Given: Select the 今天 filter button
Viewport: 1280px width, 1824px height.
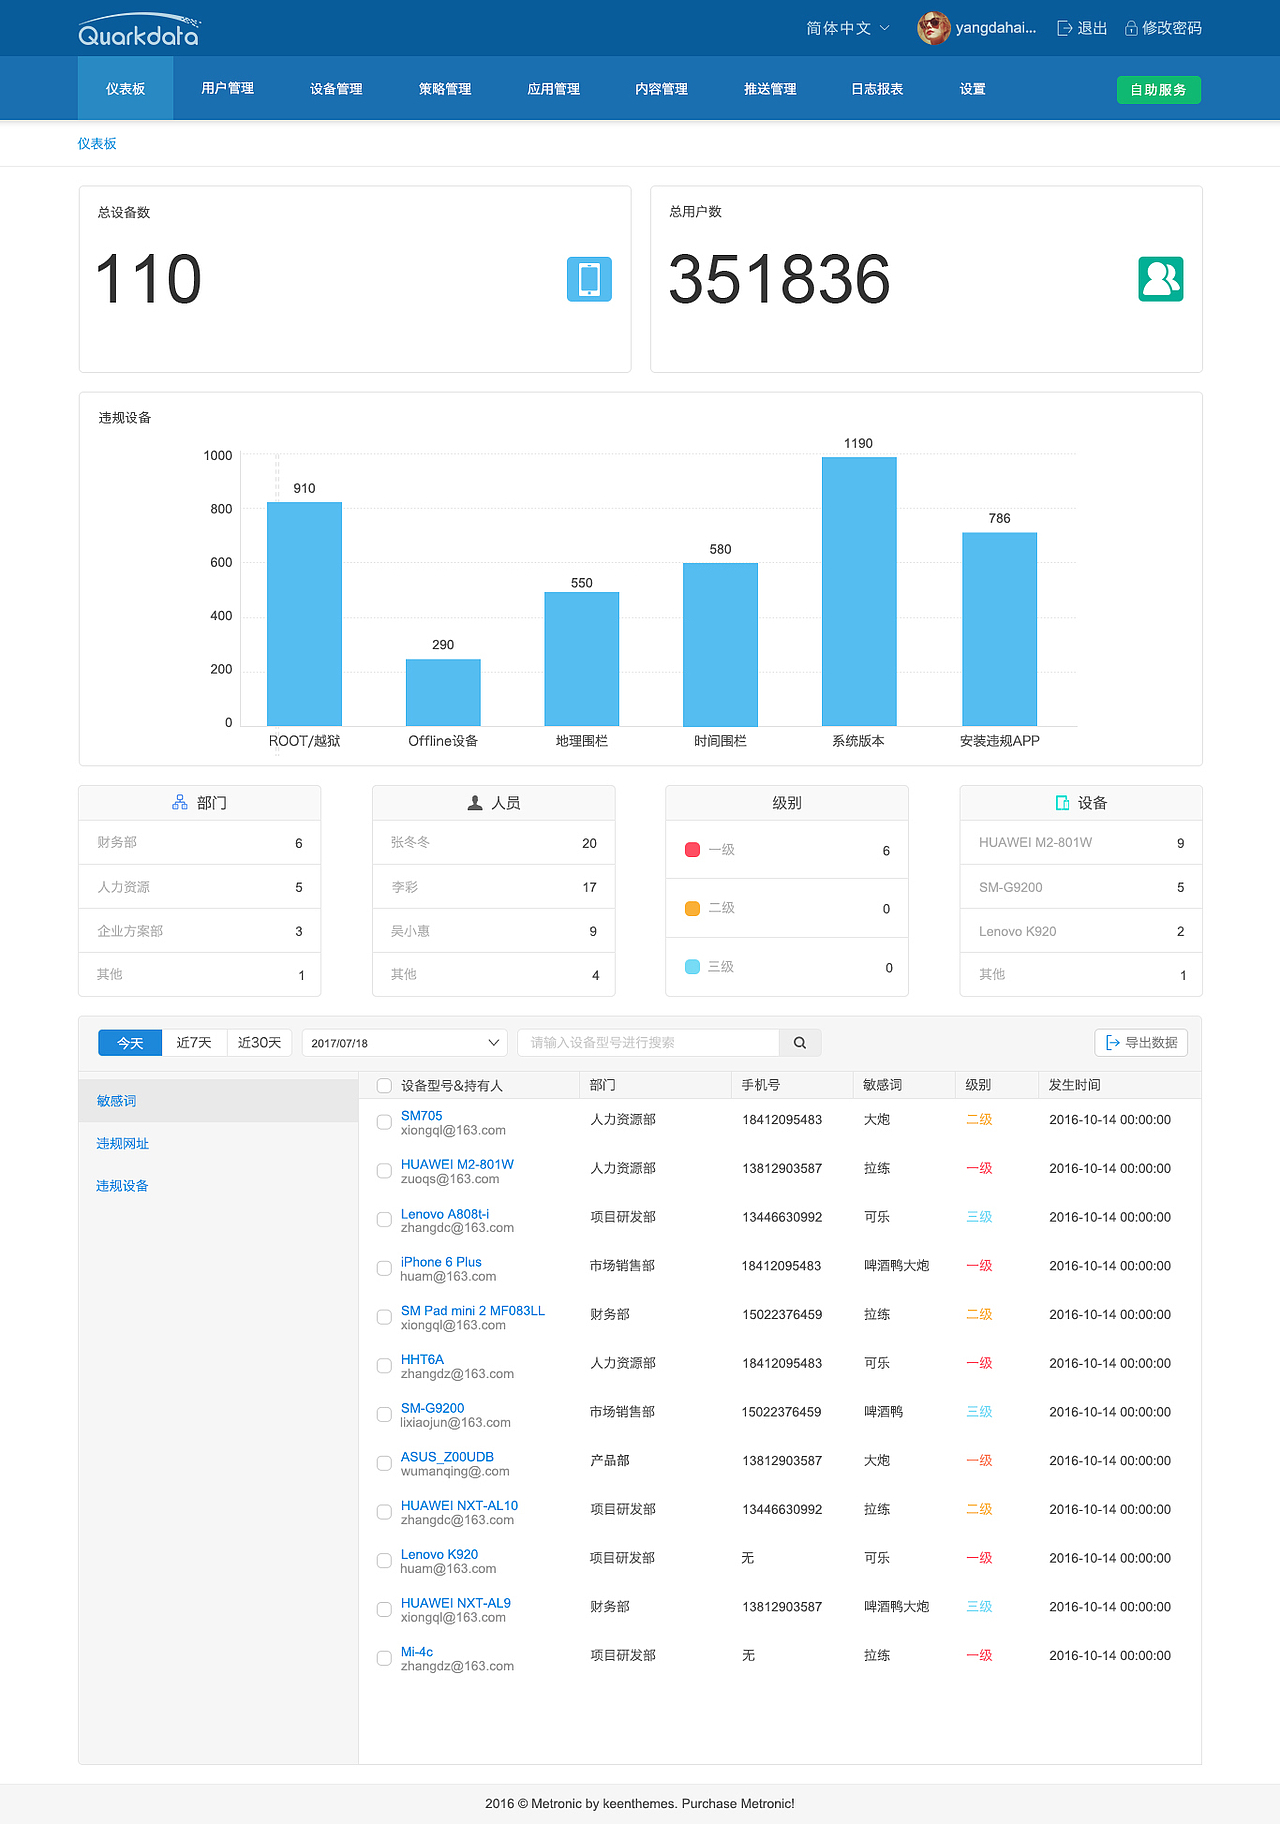Looking at the screenshot, I should point(130,1043).
